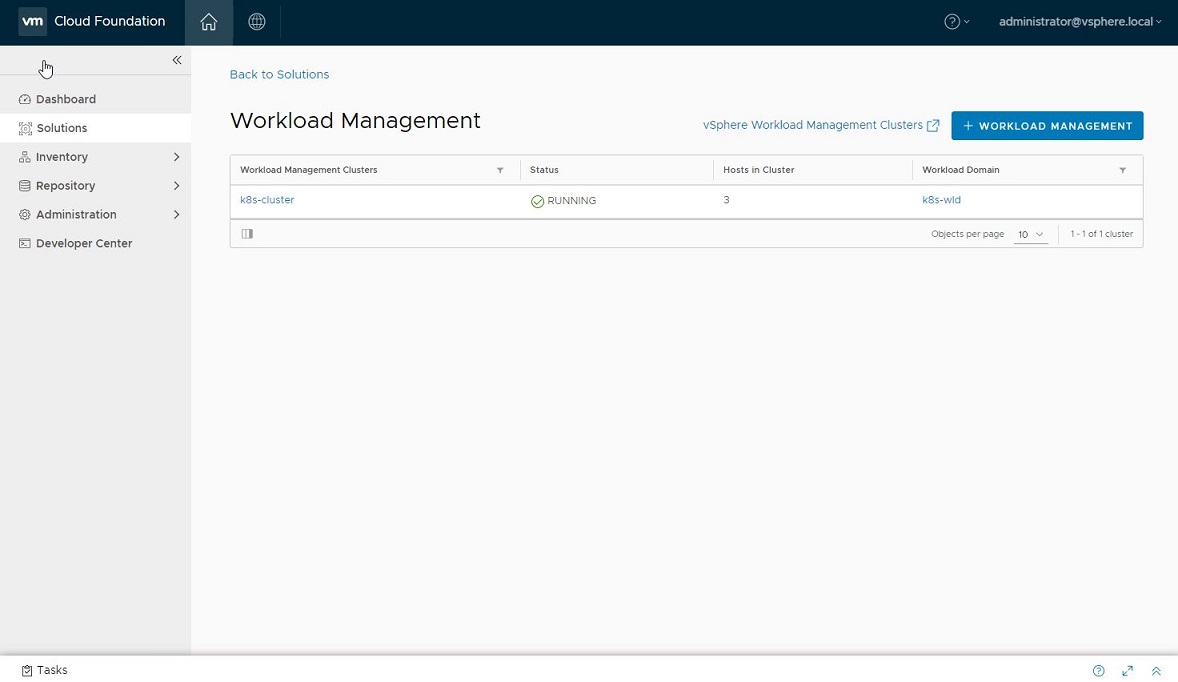1178x682 pixels.
Task: Click the Back to Solutions link
Action: click(279, 74)
